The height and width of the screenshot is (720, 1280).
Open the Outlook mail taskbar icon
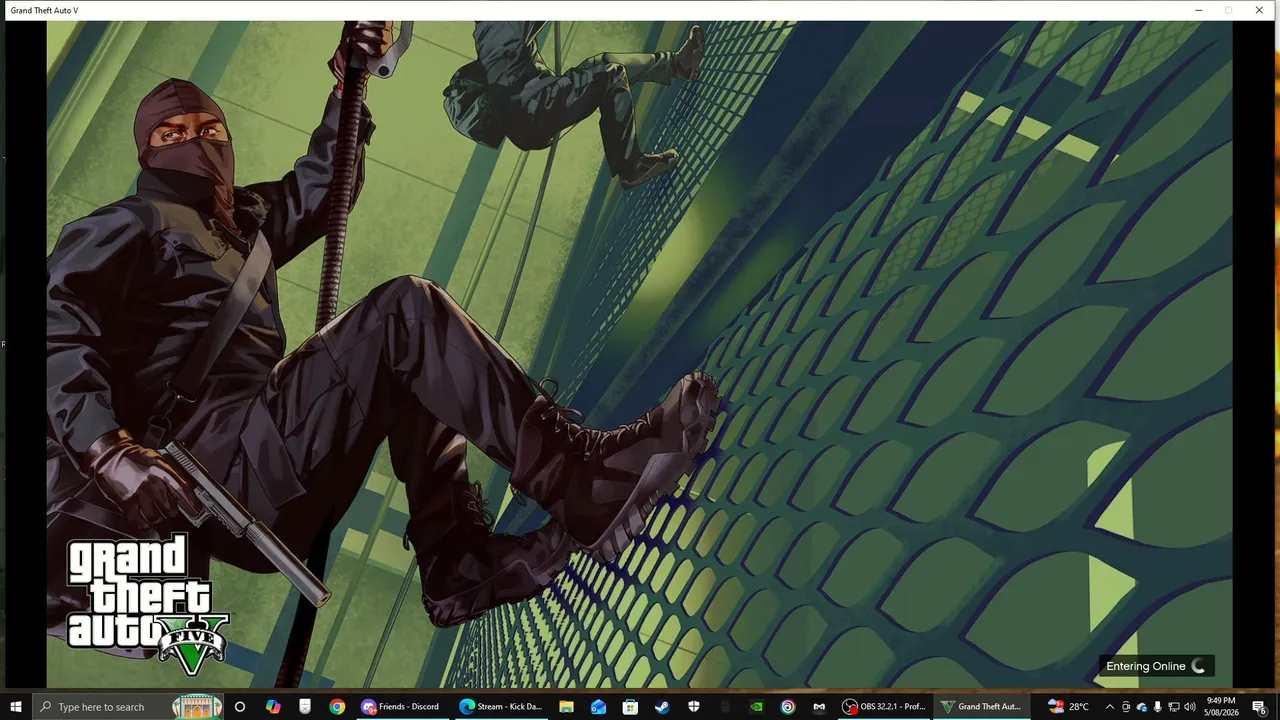598,706
